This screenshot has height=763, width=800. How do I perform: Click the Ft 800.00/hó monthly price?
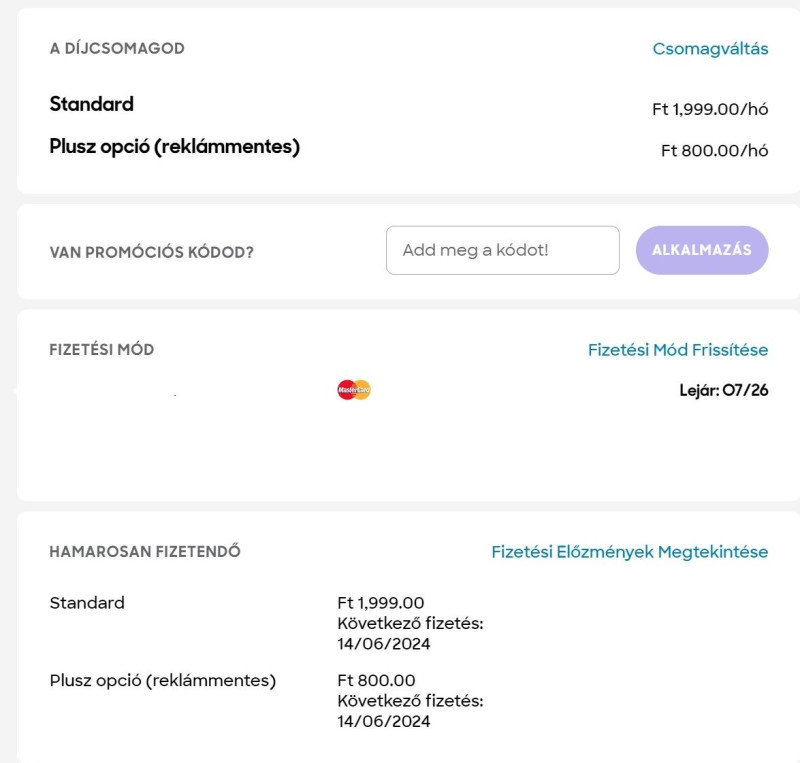coord(714,151)
